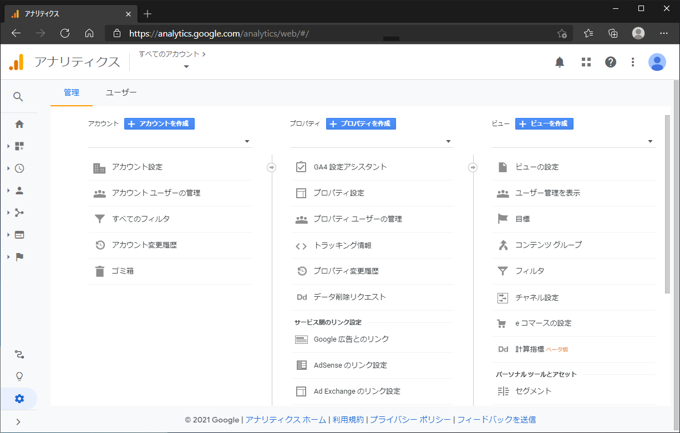
Task: Expand the Customization sidebar section arrow
Action: pos(8,146)
